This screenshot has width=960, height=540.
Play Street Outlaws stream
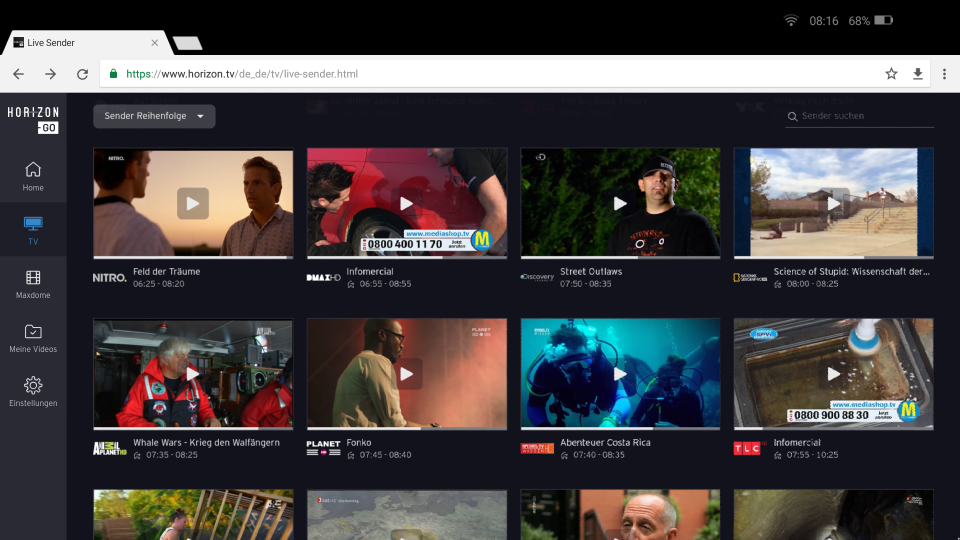pos(620,203)
